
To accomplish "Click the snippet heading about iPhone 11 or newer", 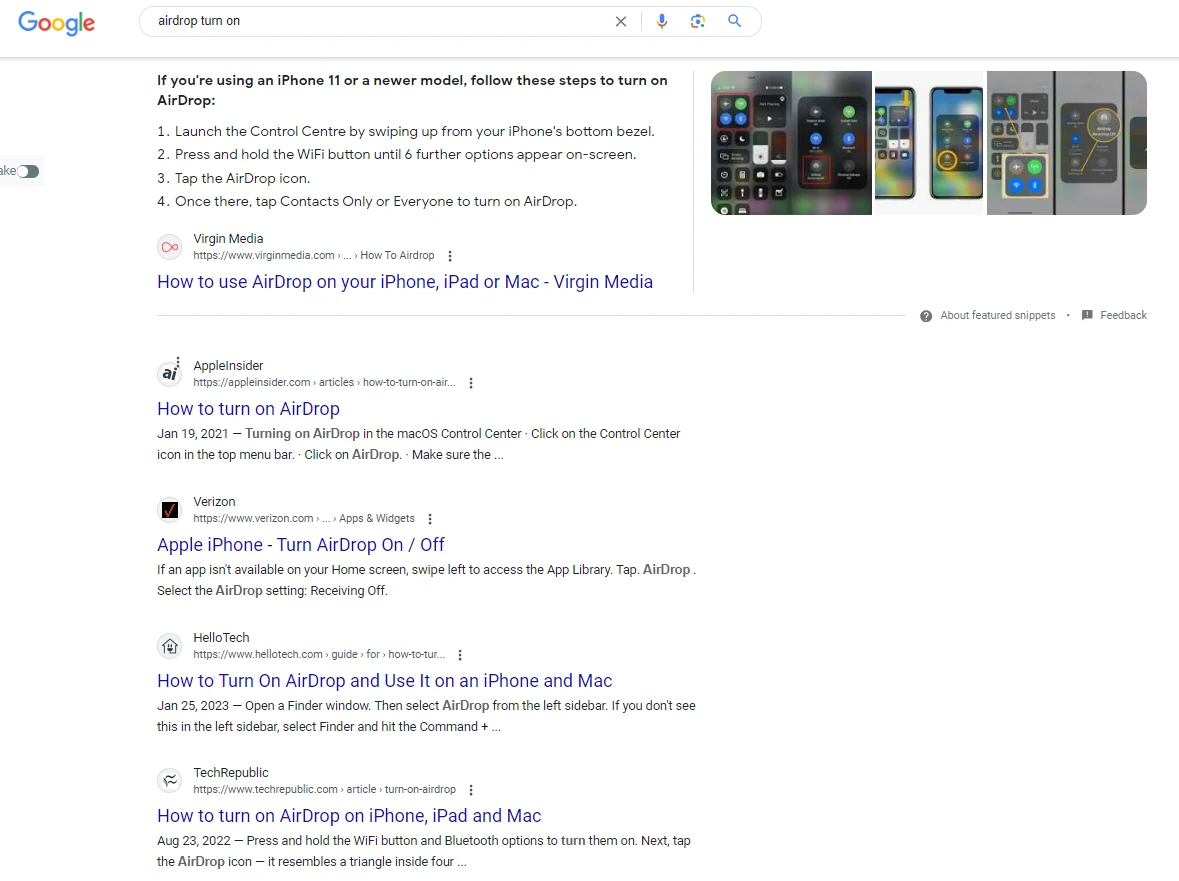I will point(412,90).
